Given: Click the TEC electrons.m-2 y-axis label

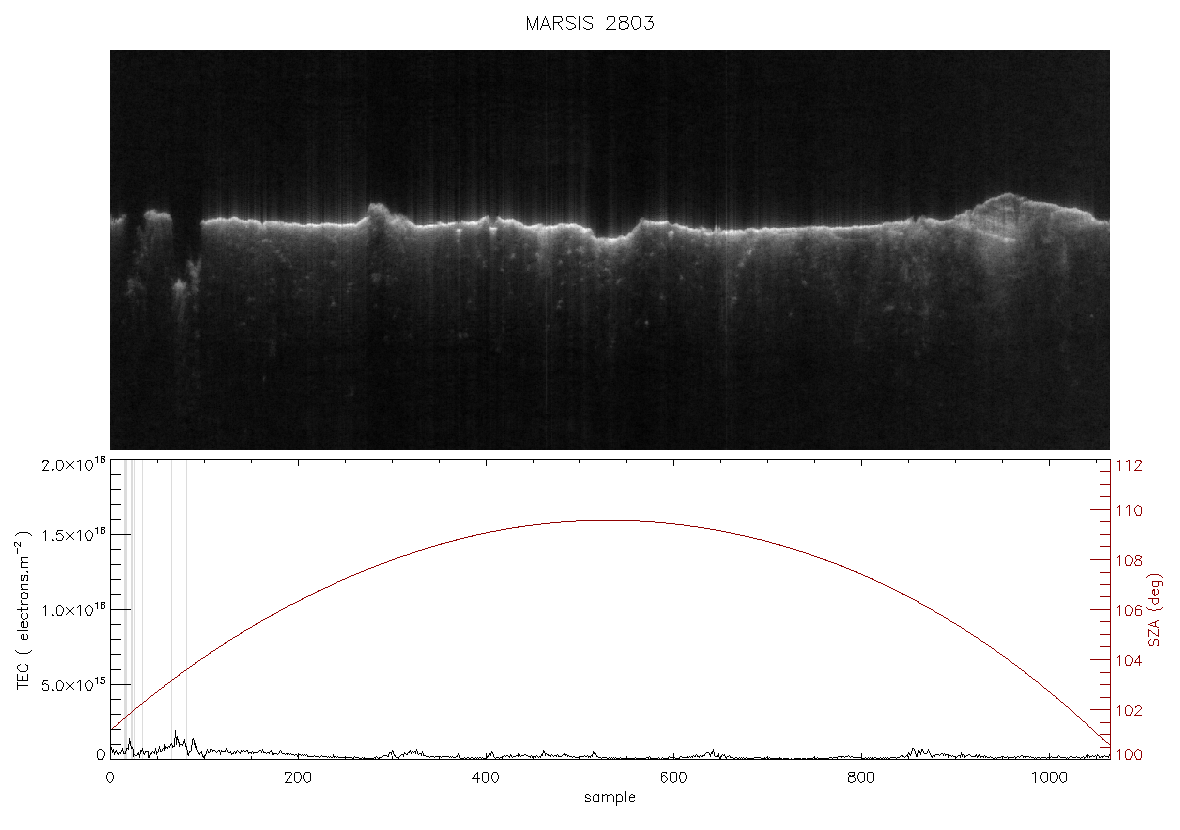Looking at the screenshot, I should tap(24, 610).
